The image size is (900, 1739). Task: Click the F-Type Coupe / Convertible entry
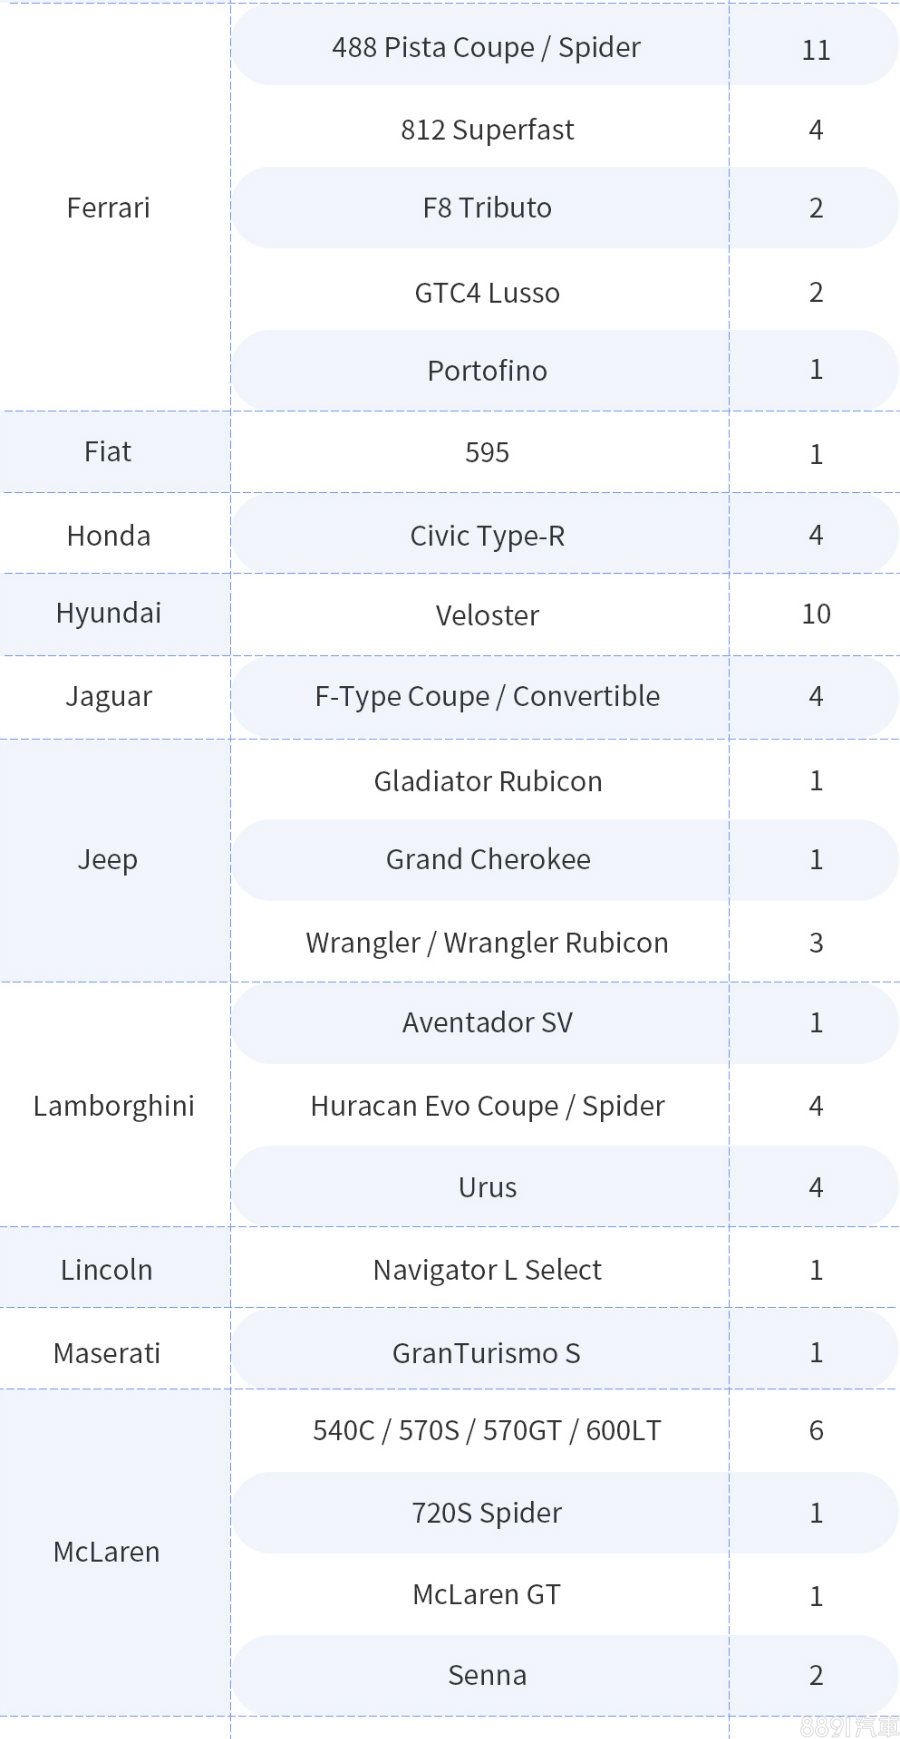487,696
